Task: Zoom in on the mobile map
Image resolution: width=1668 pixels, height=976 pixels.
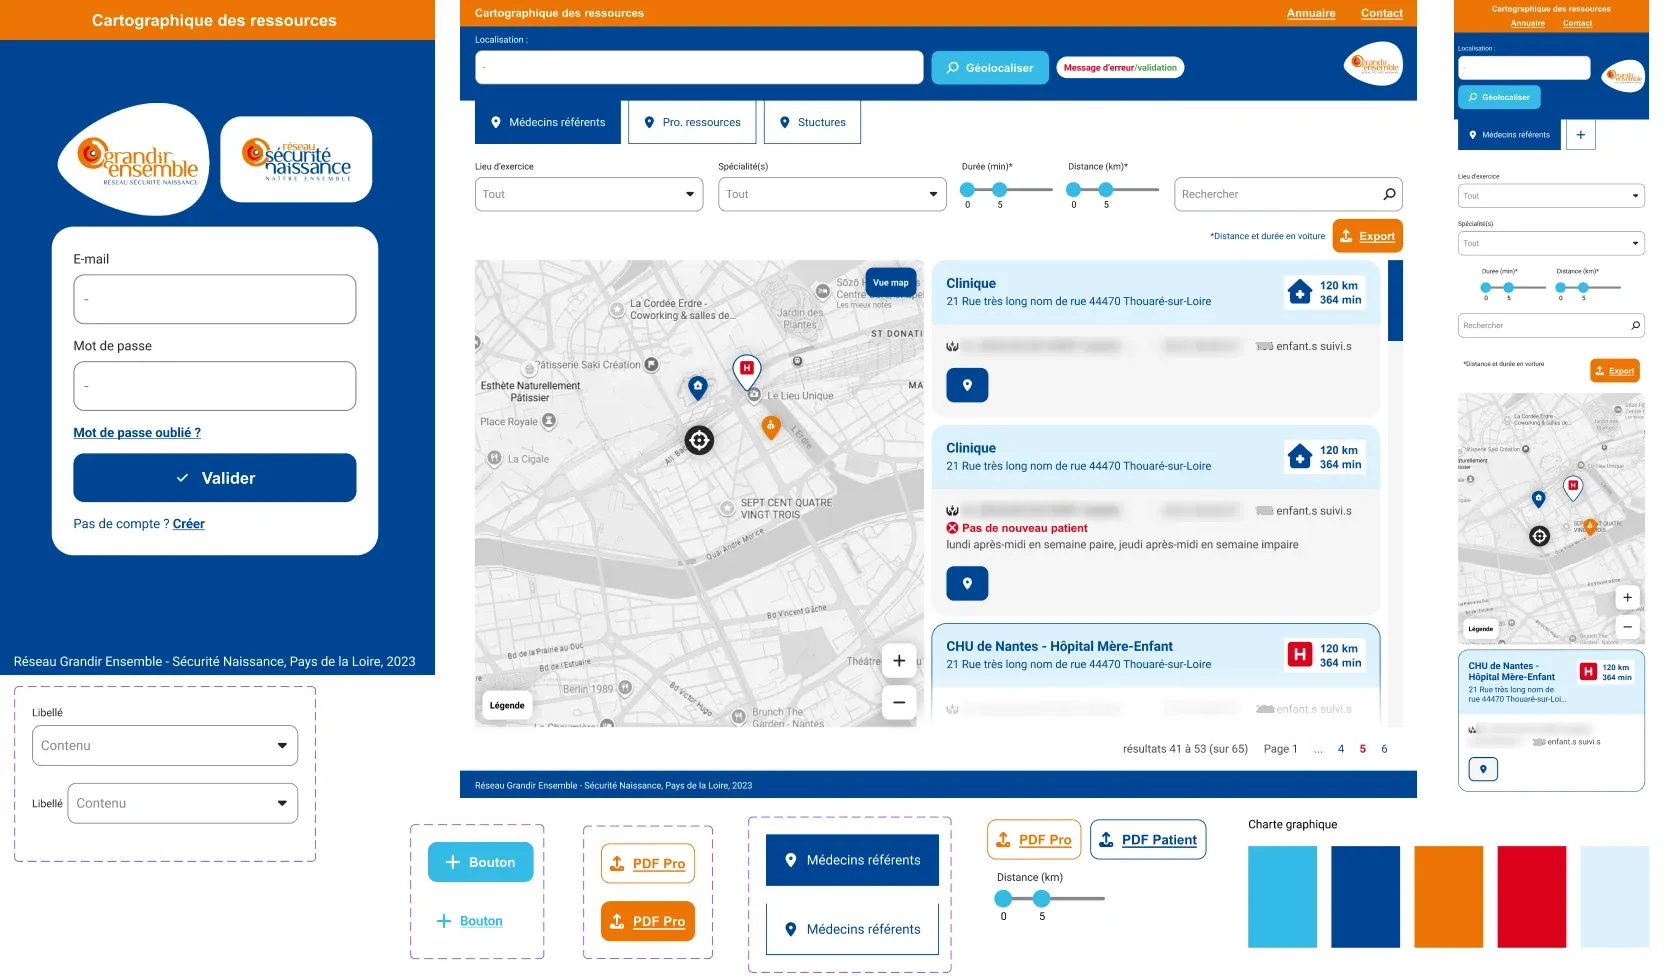Action: [1627, 597]
